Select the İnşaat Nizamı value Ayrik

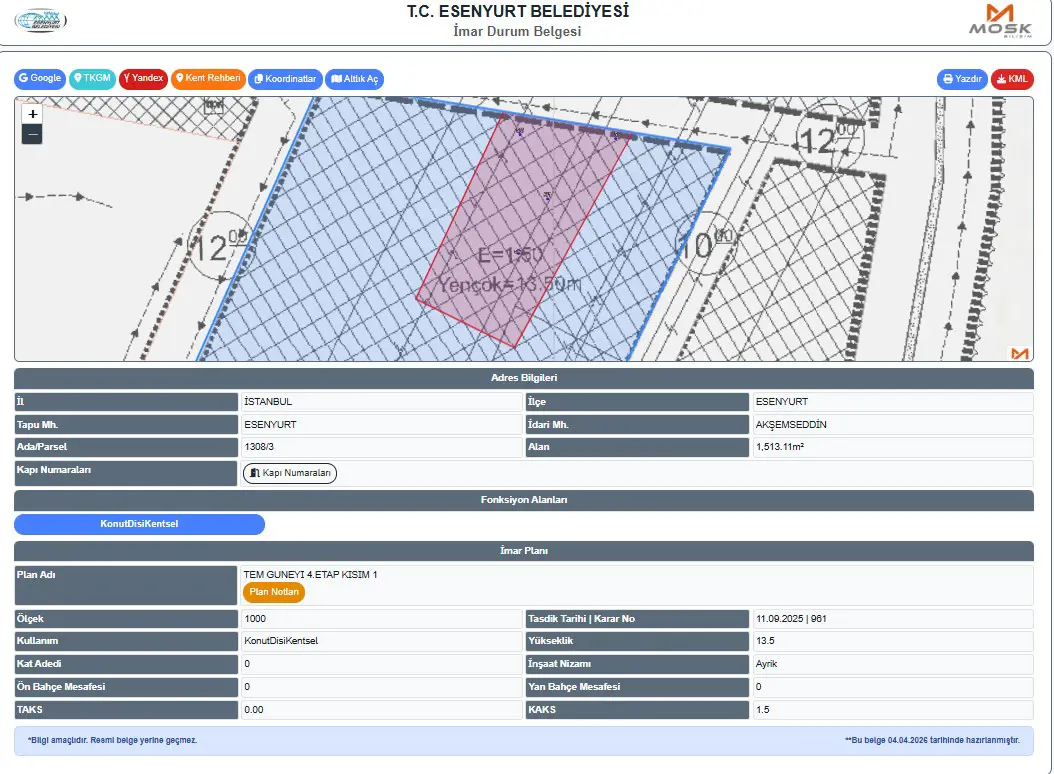[766, 664]
